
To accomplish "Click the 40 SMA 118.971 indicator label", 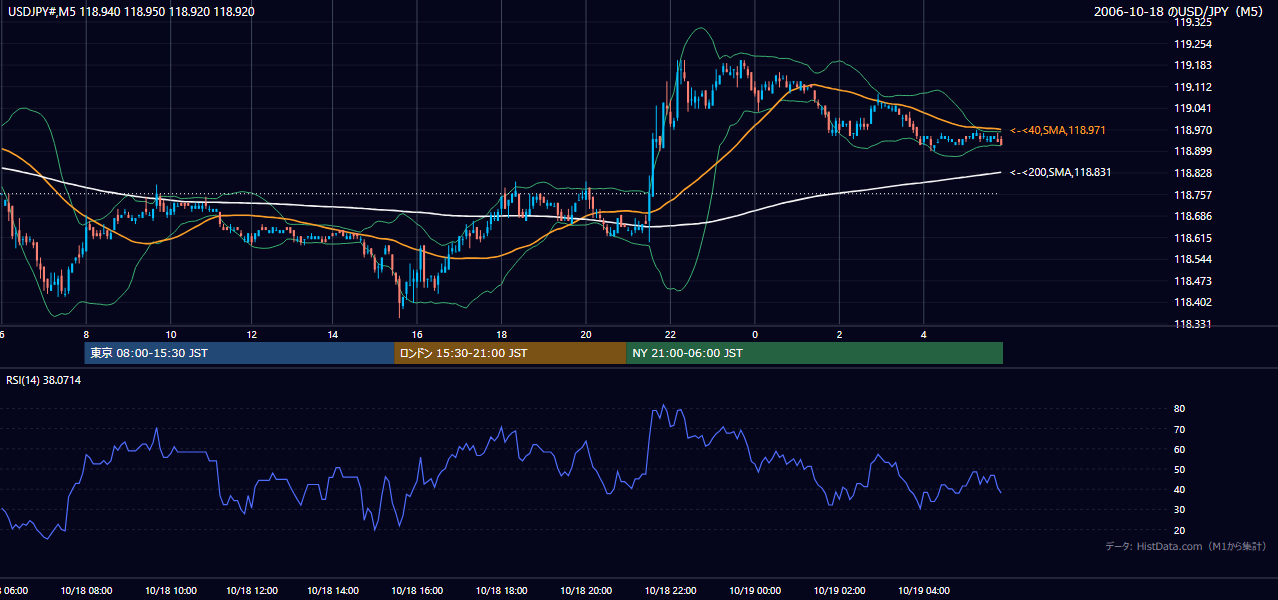I will tap(1057, 130).
